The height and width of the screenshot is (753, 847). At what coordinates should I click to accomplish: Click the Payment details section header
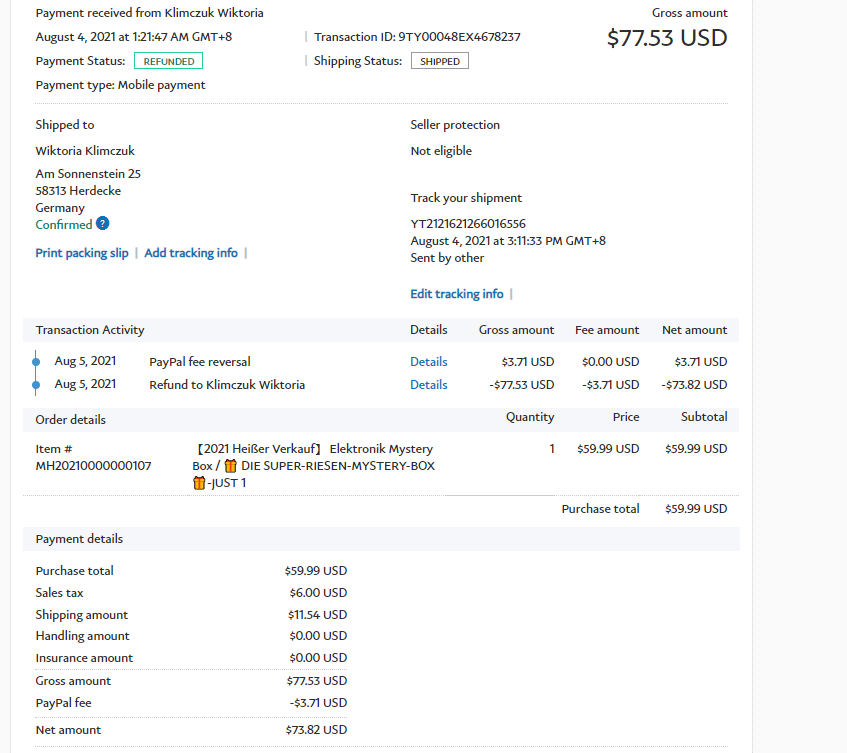(79, 539)
